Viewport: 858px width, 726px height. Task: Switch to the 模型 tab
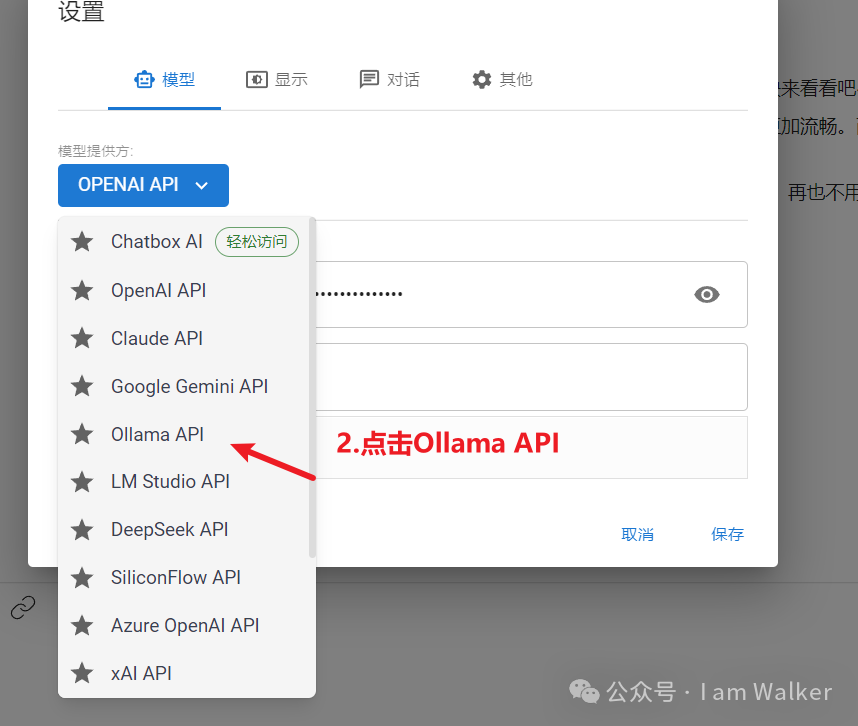click(x=164, y=80)
